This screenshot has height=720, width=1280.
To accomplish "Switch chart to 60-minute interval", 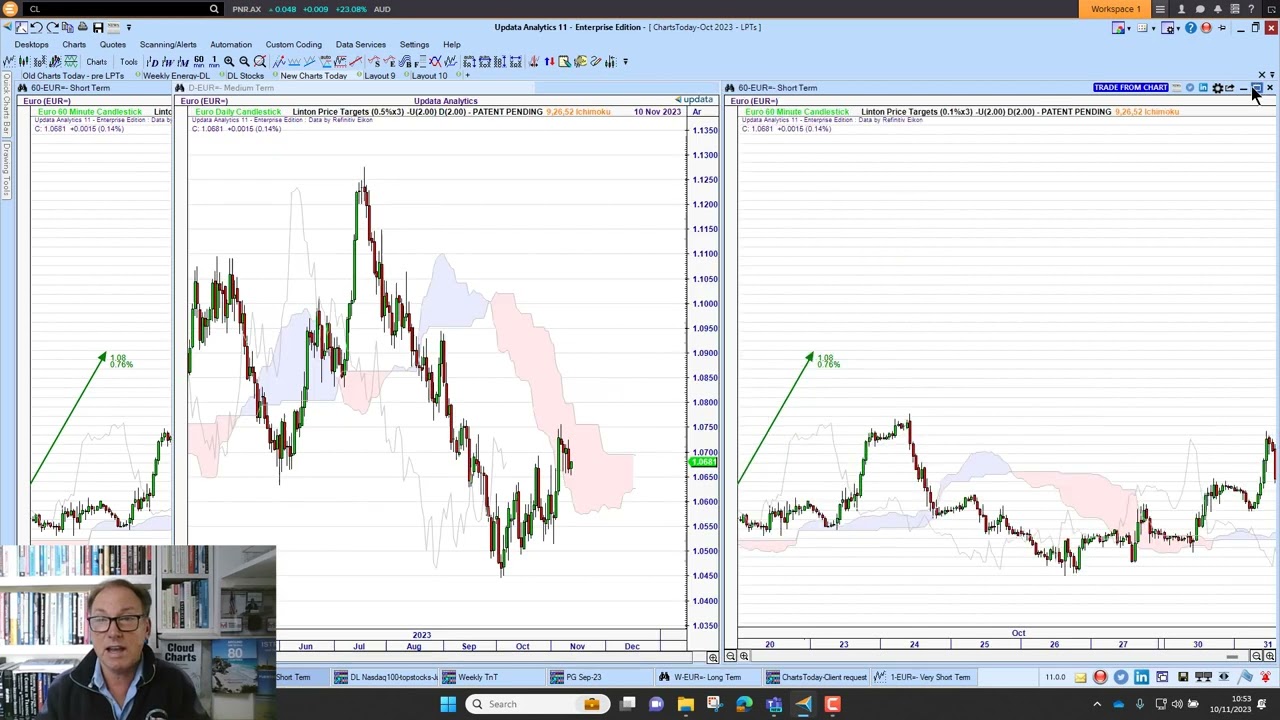I will pos(199,62).
